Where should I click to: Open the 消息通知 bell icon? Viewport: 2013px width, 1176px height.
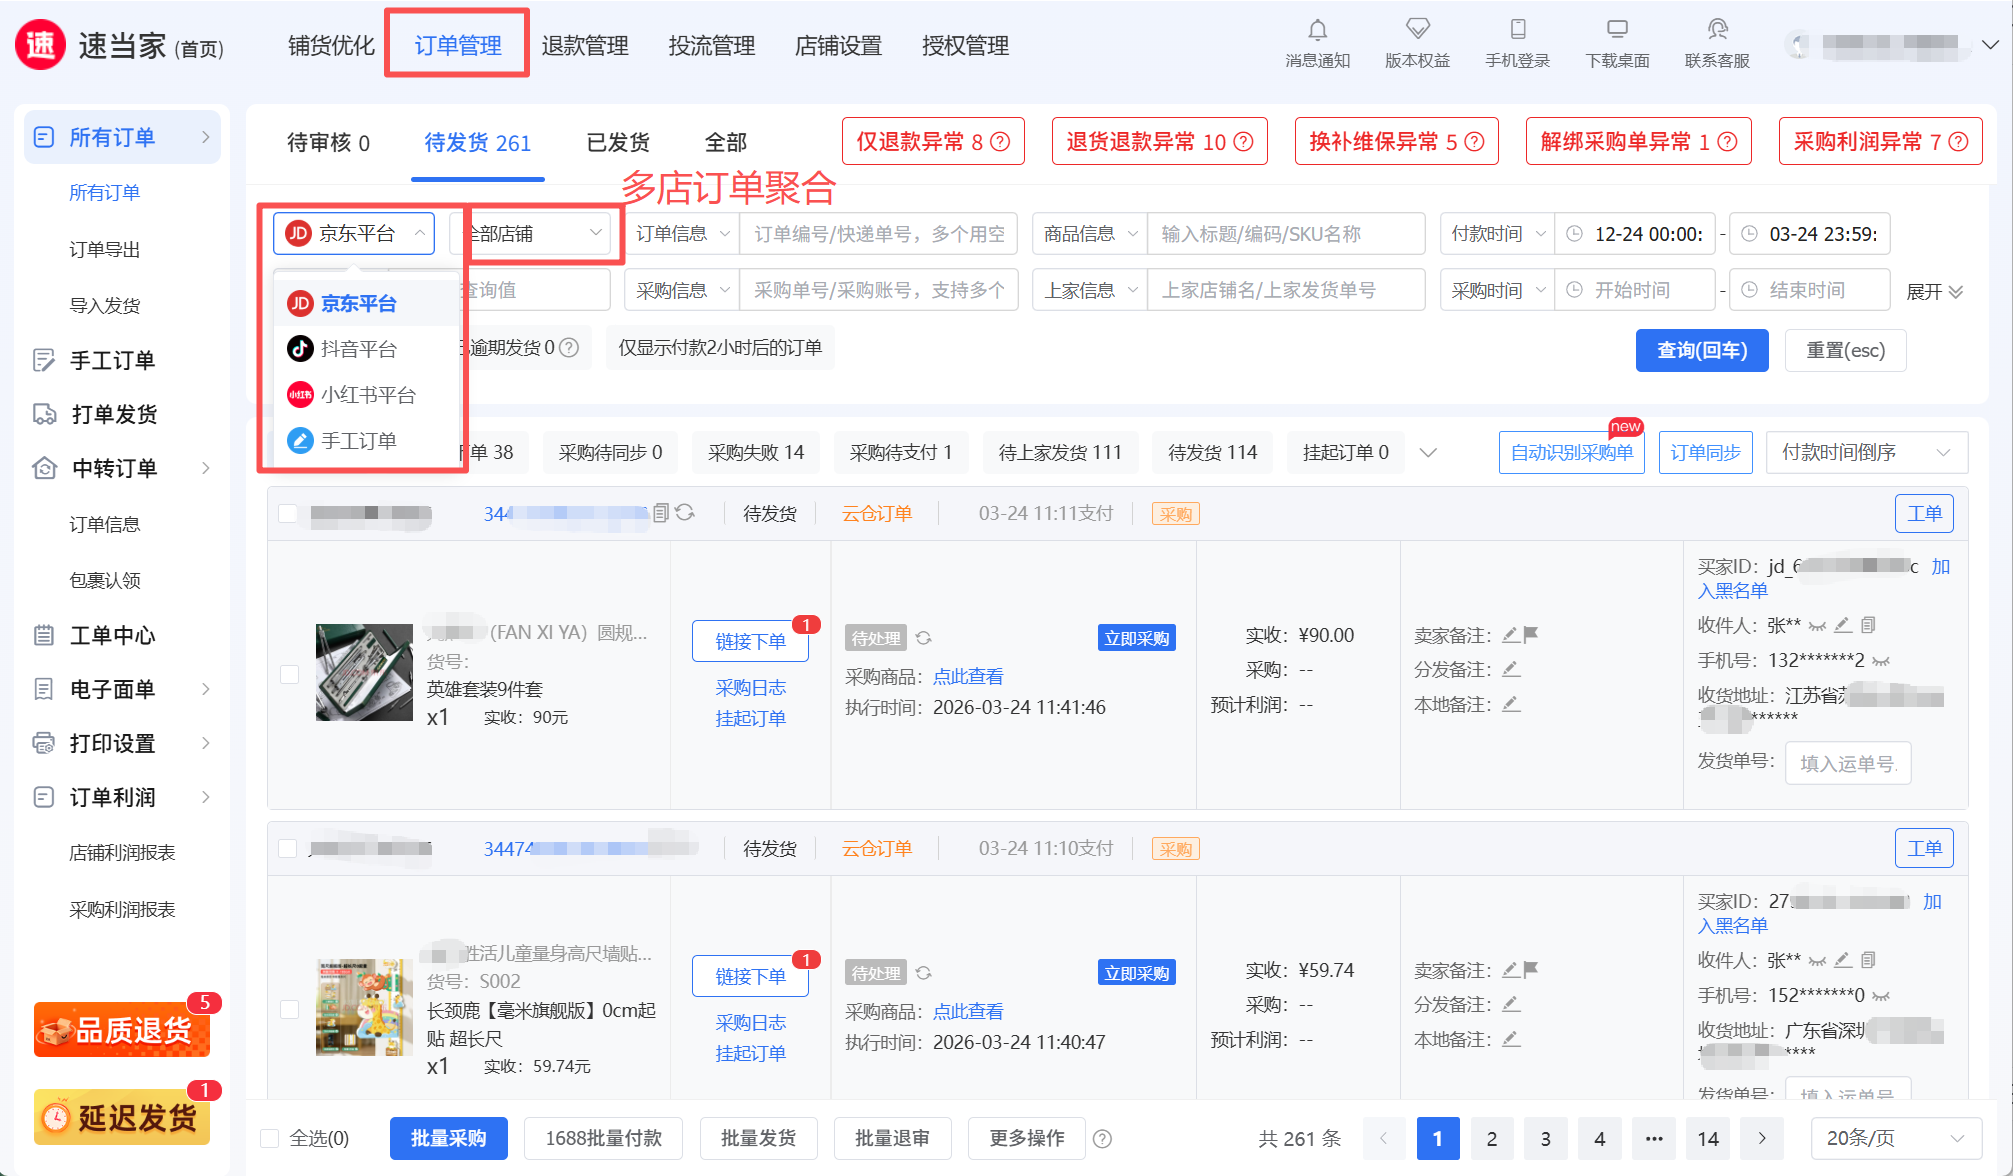(x=1317, y=30)
